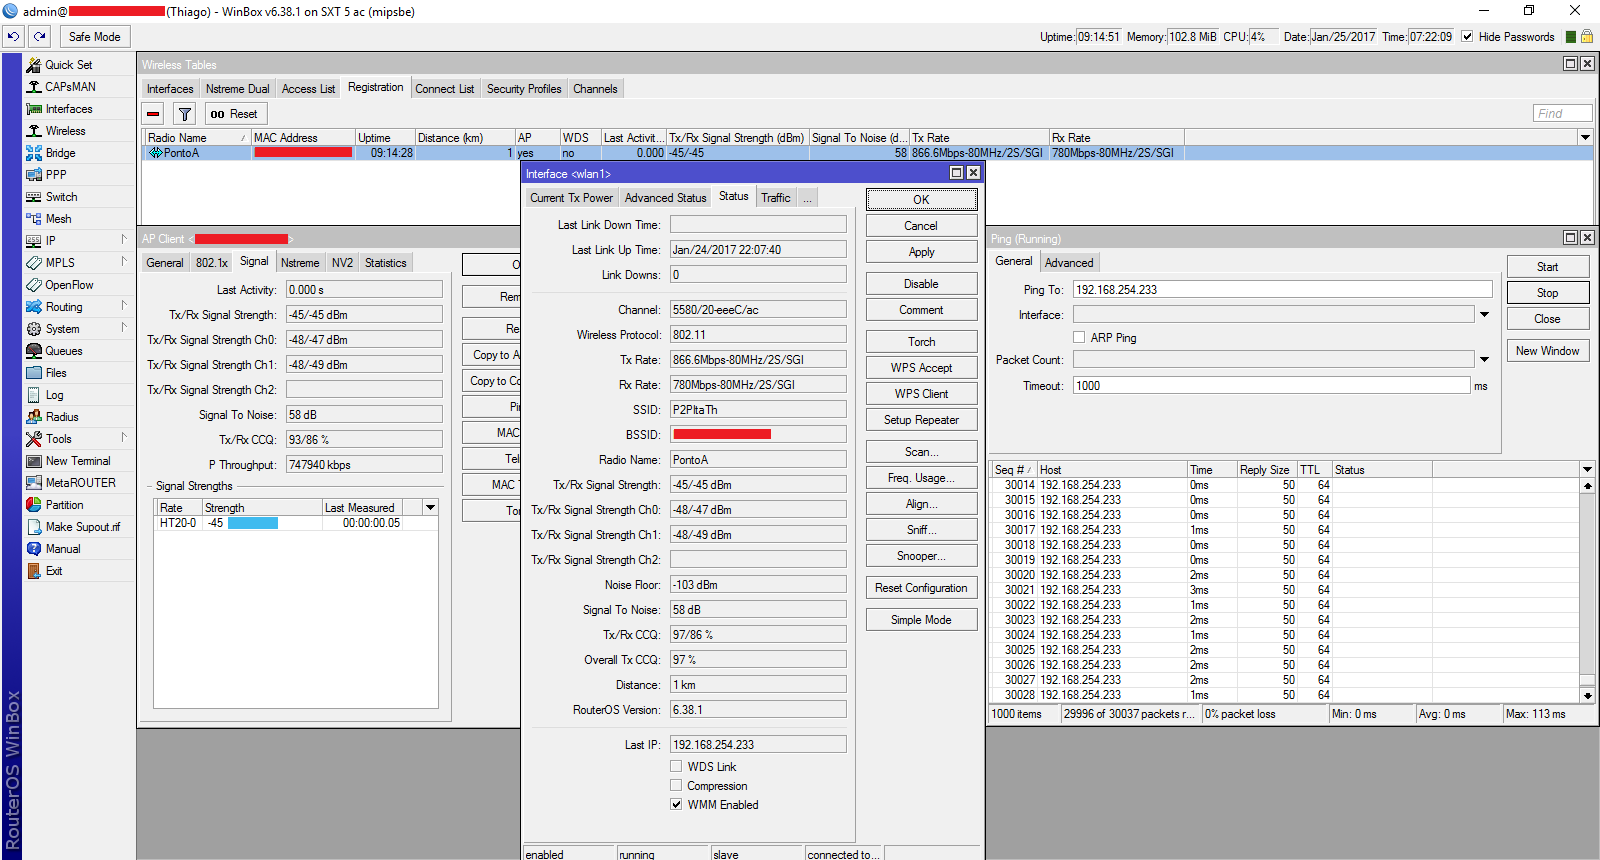This screenshot has width=1600, height=860.
Task: Toggle the Hide Passwords checkbox
Action: point(1467,37)
